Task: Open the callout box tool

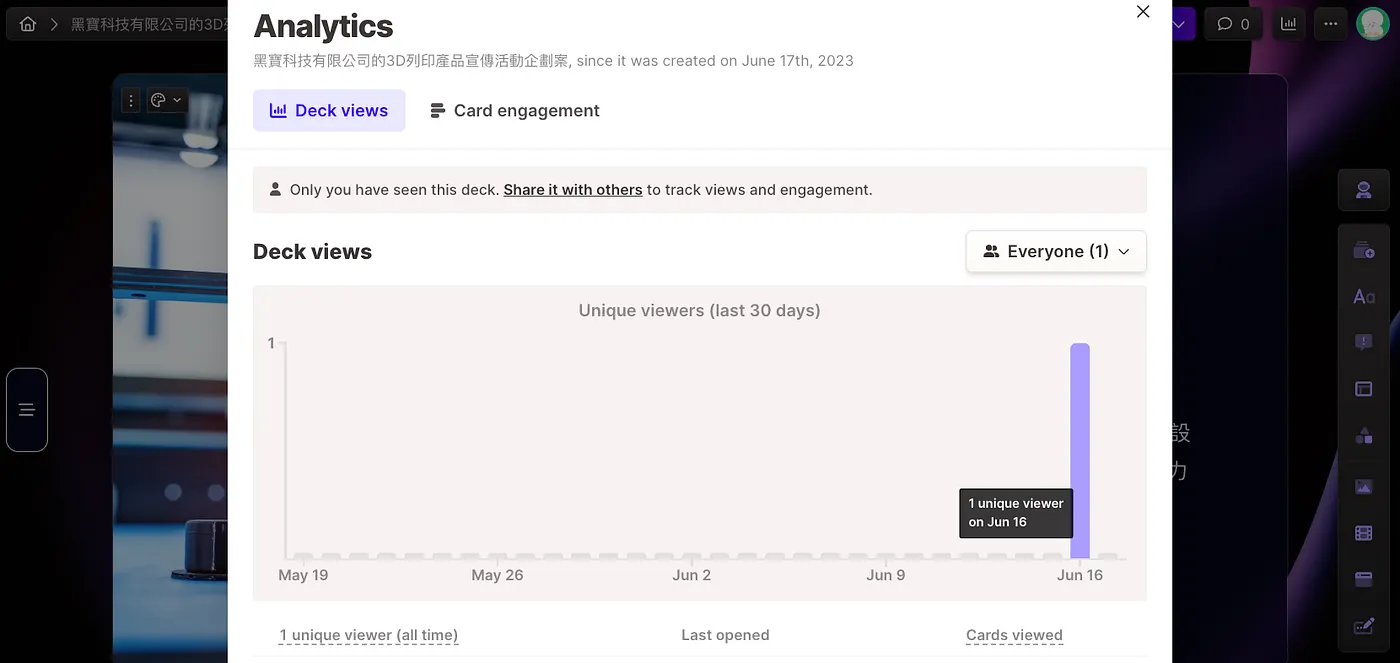Action: point(1364,343)
